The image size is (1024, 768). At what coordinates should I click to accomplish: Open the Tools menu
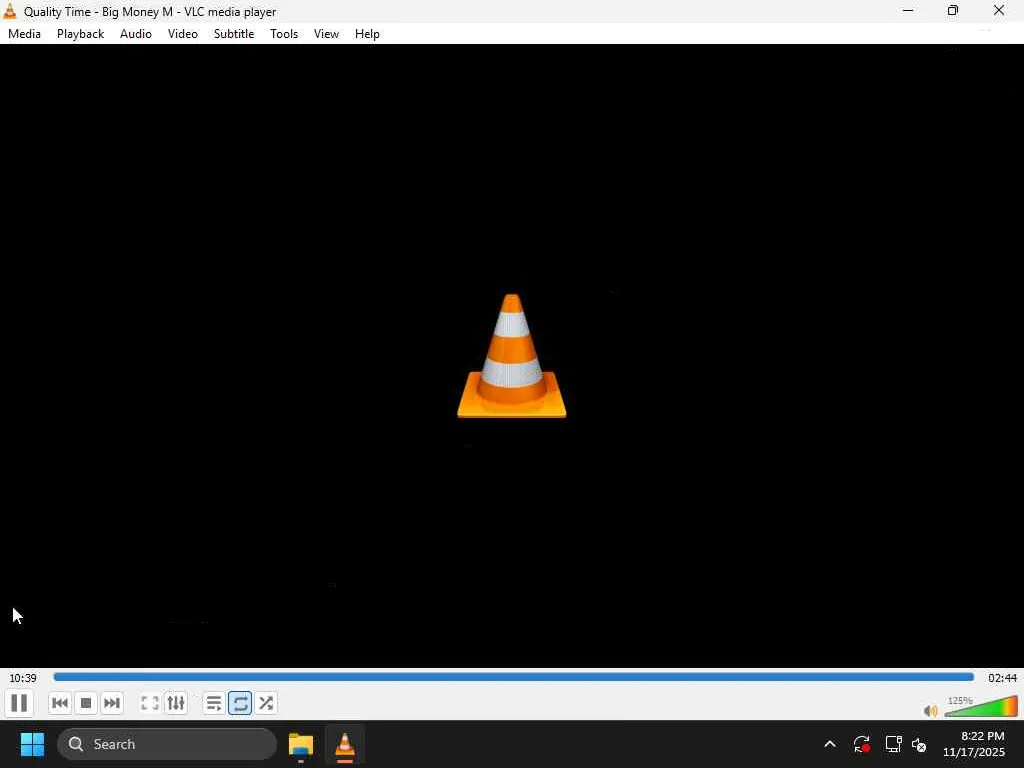(284, 34)
